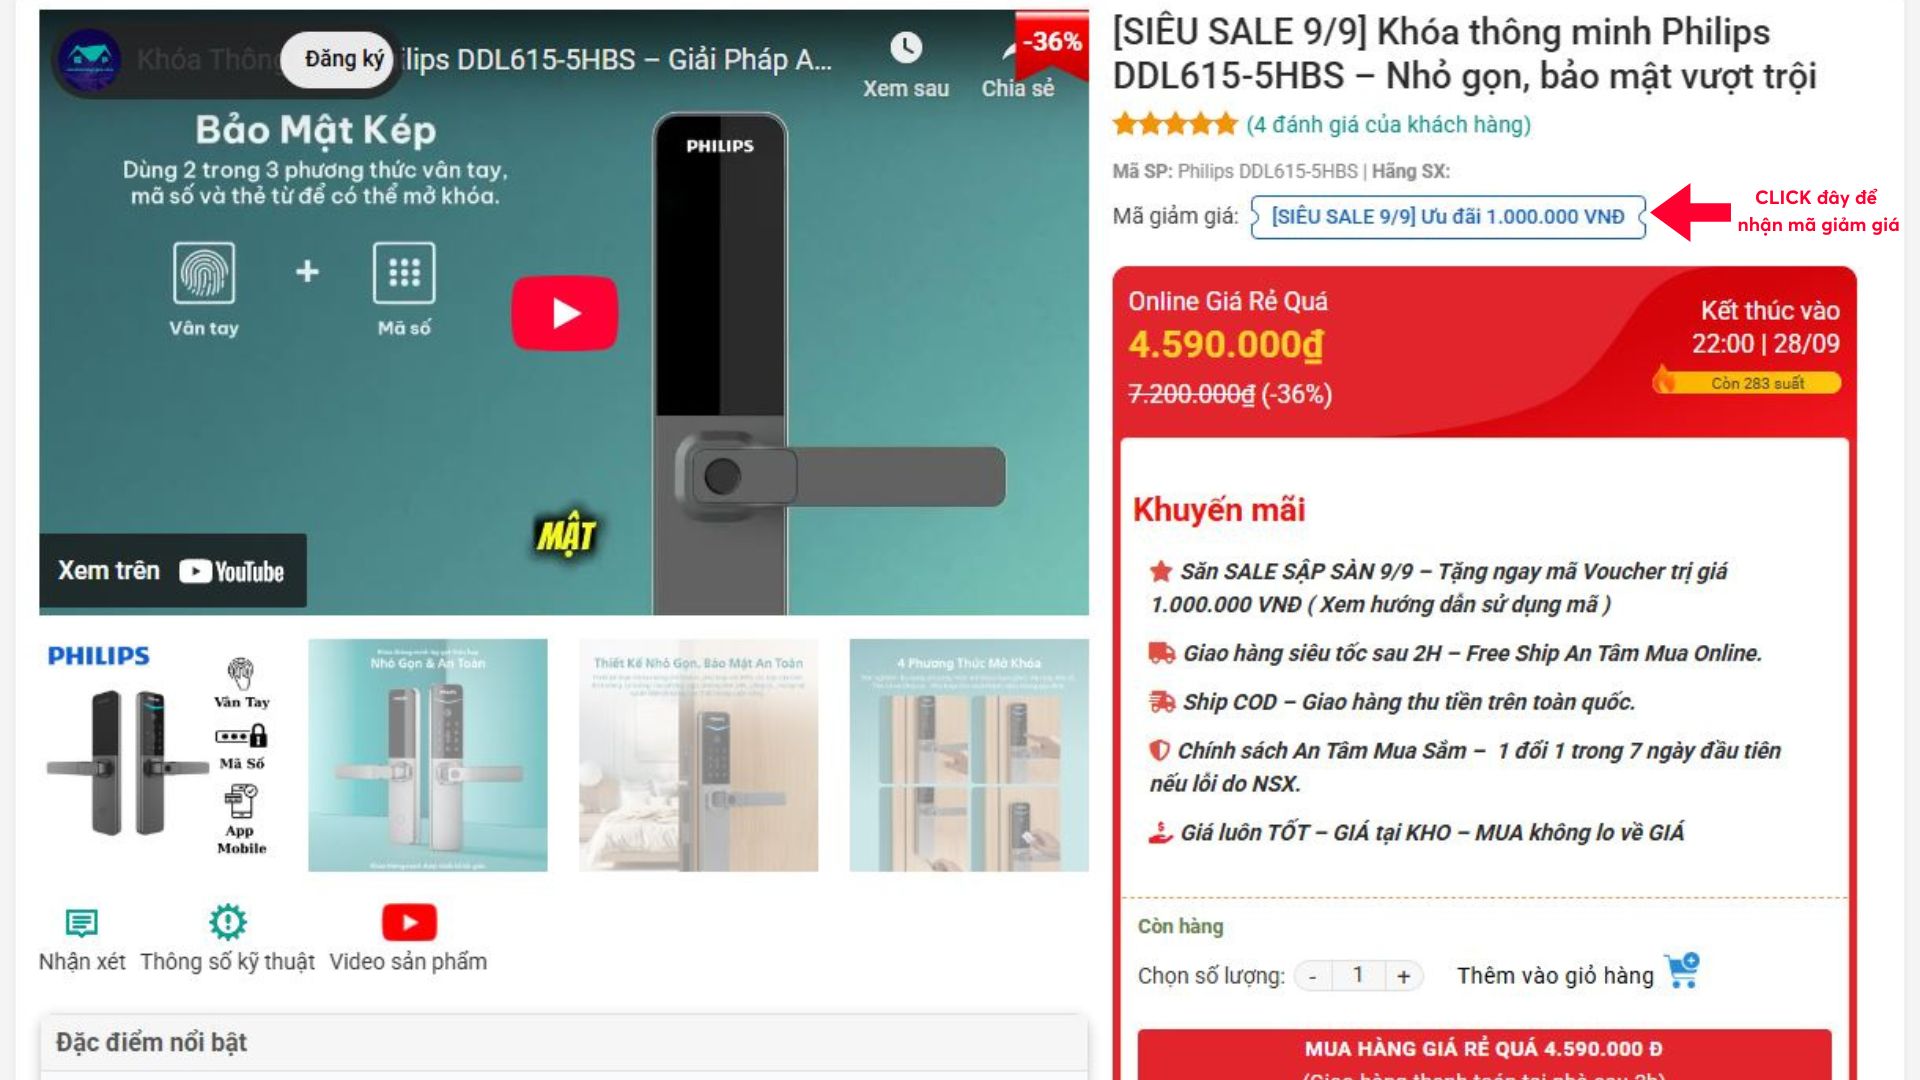Viewport: 1920px width, 1080px height.
Task: Select the 4 Phương Thức Mở Khóa thumbnail
Action: 969,755
